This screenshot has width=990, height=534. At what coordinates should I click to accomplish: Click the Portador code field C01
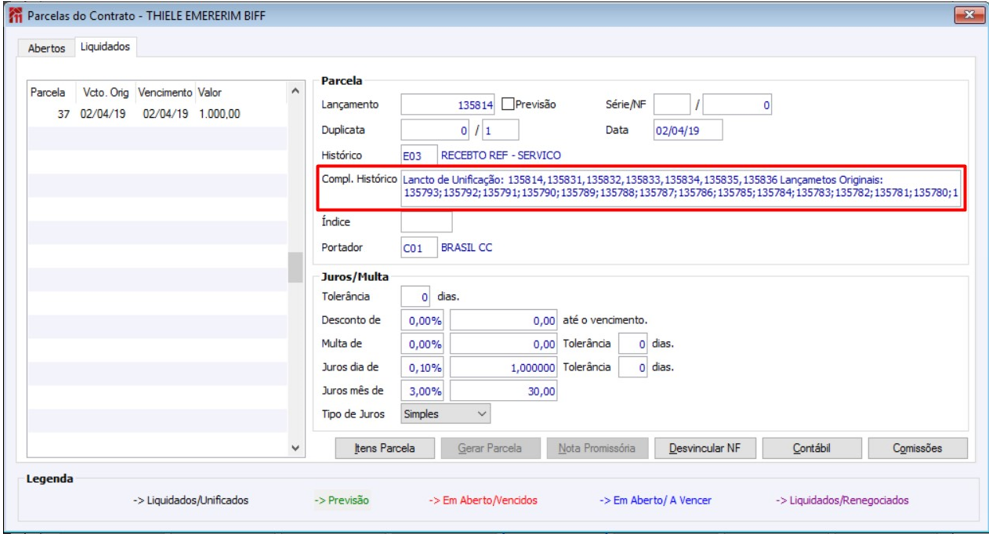[x=419, y=248]
